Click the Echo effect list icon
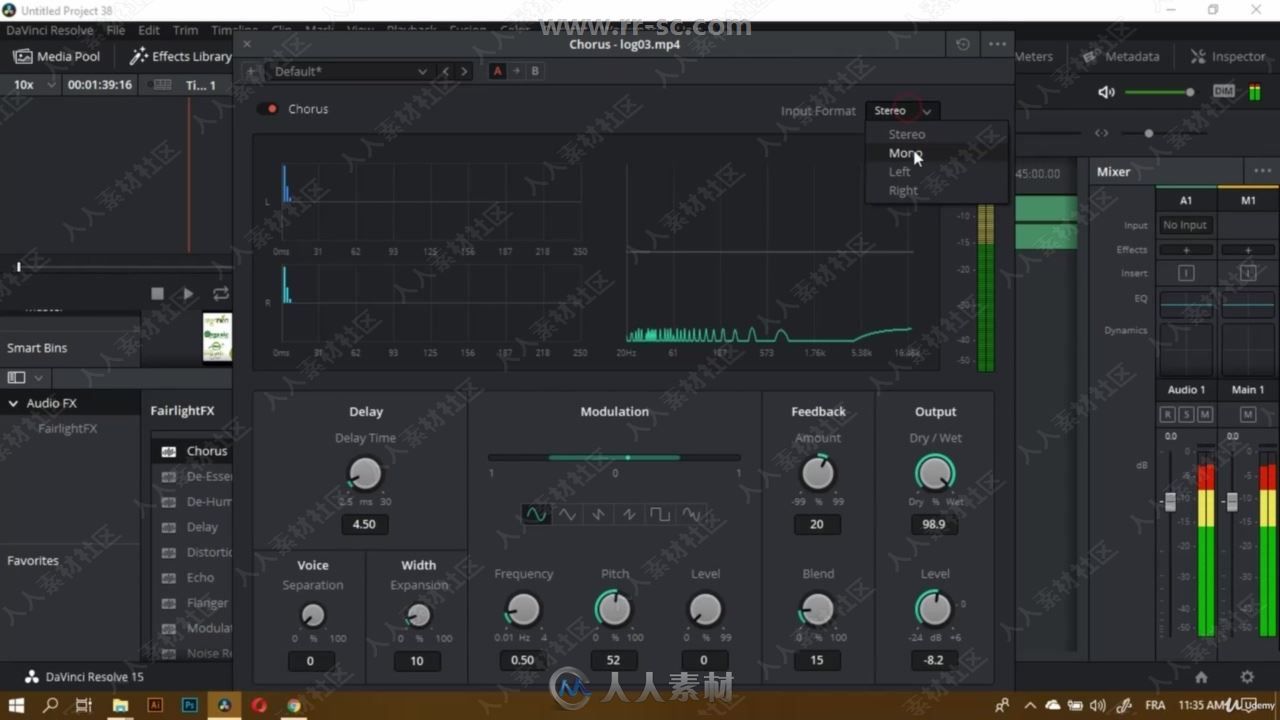The image size is (1280, 720). point(169,578)
